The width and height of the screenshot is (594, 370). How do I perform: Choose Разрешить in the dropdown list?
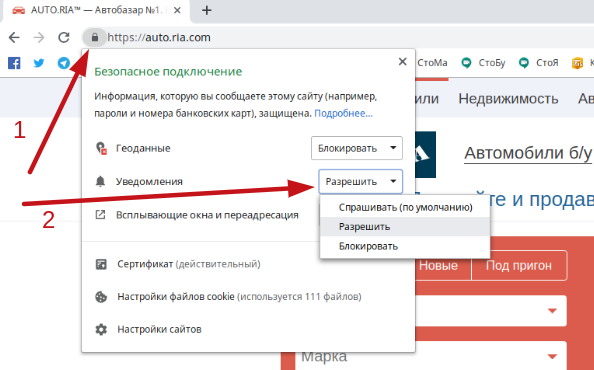pyautogui.click(x=405, y=226)
